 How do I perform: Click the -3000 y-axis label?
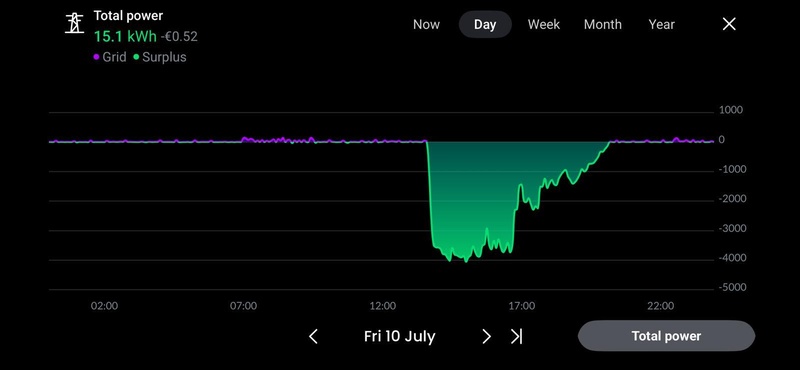point(732,229)
